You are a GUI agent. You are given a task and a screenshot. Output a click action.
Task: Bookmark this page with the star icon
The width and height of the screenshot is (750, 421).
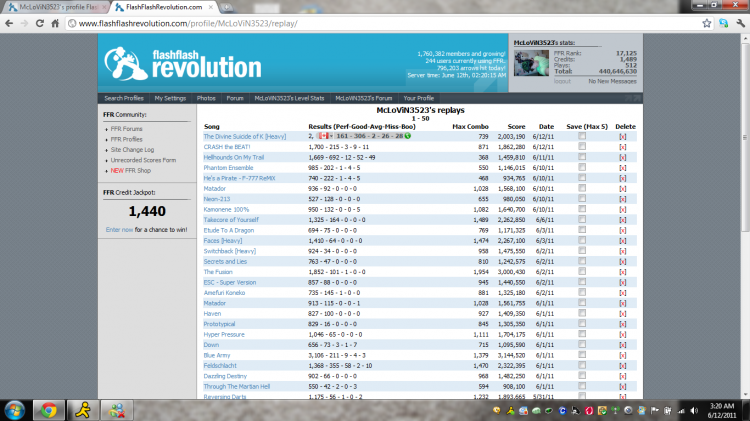(x=706, y=23)
